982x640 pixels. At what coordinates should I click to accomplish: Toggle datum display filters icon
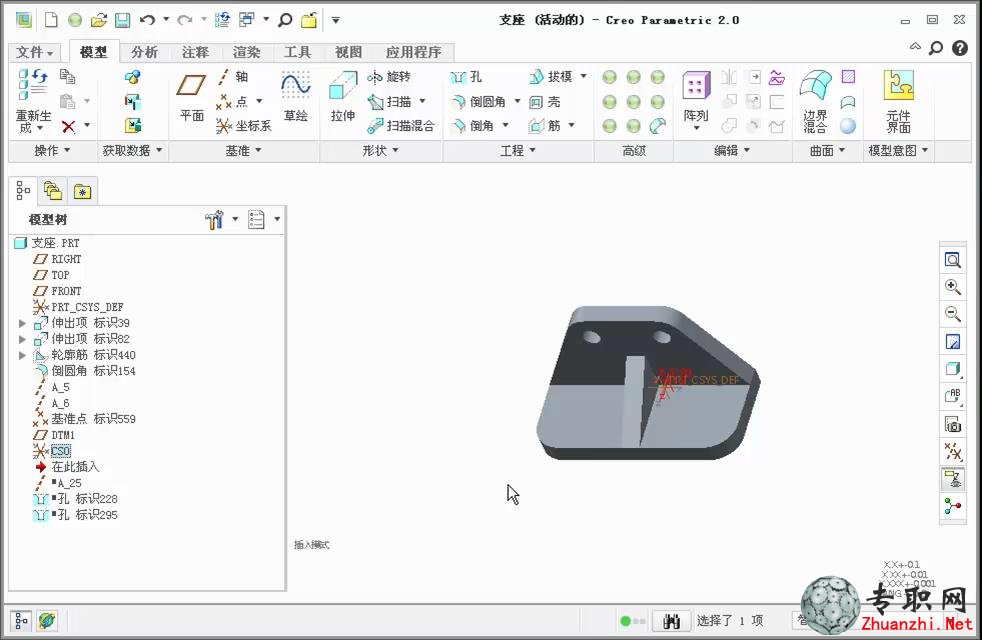(x=953, y=452)
